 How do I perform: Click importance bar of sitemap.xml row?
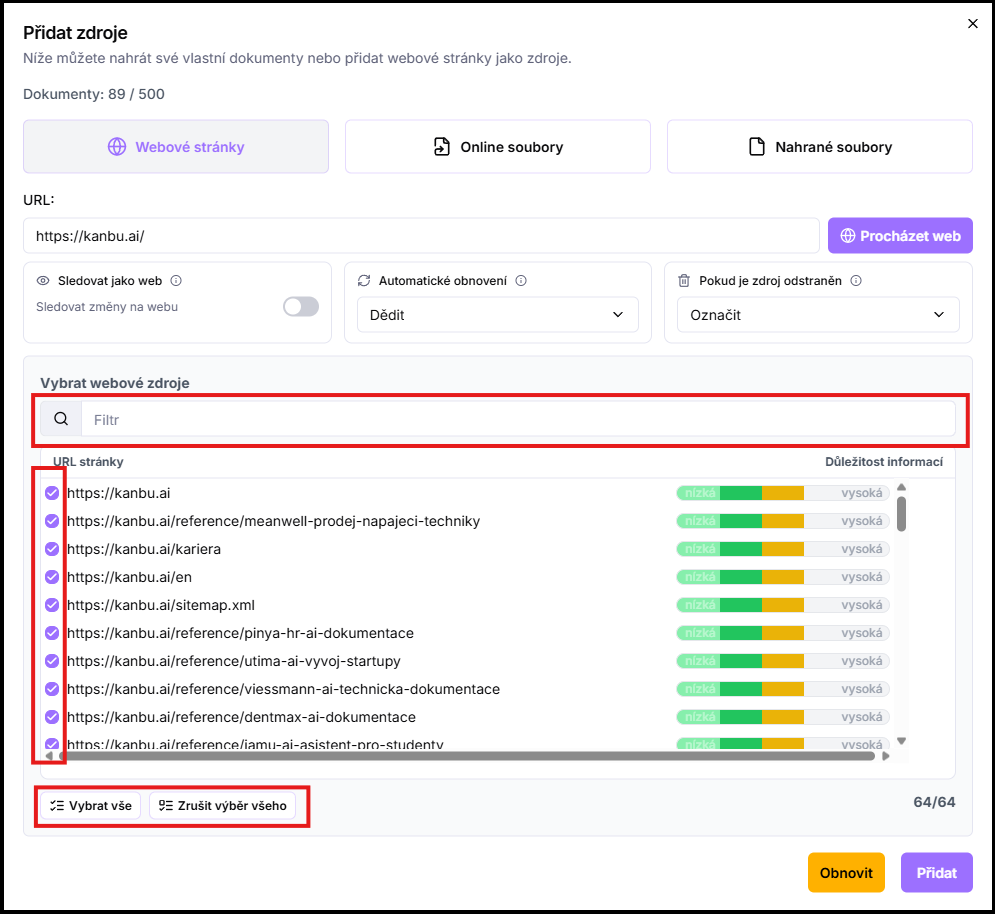point(782,605)
